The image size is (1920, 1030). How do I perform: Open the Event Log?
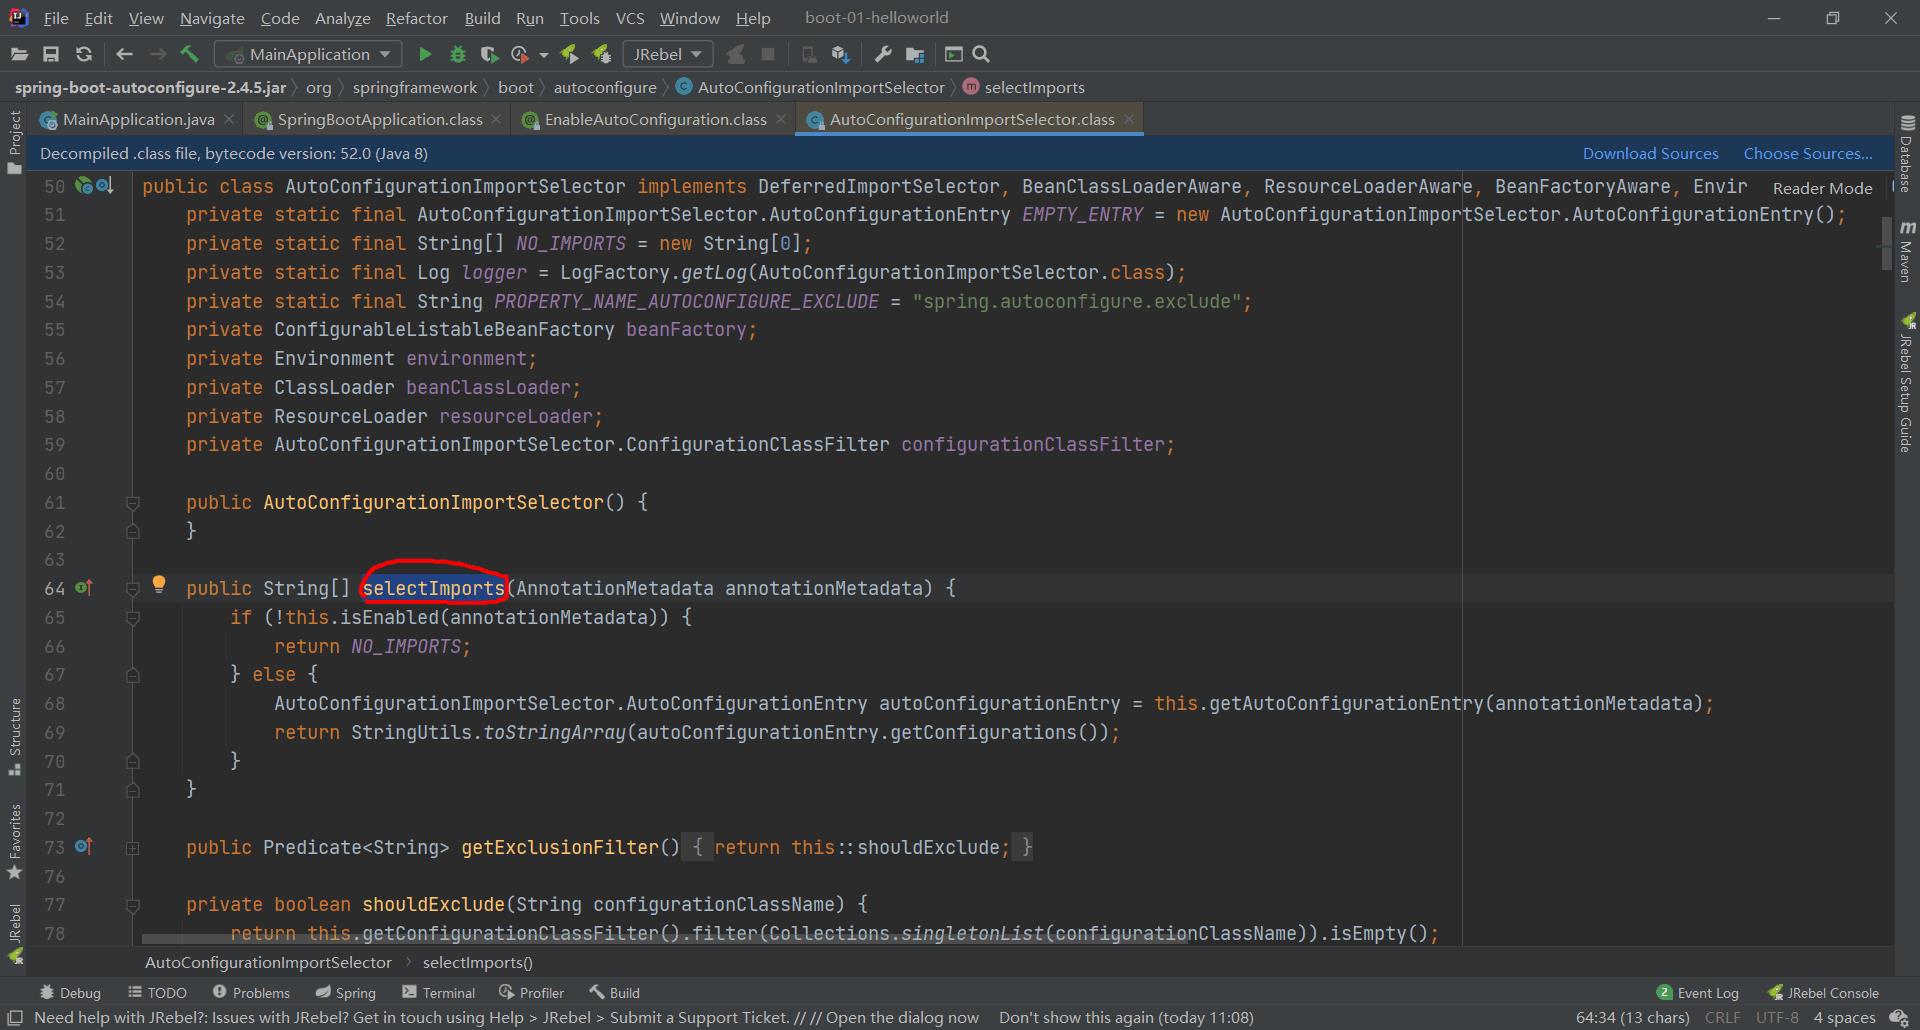click(x=1698, y=993)
